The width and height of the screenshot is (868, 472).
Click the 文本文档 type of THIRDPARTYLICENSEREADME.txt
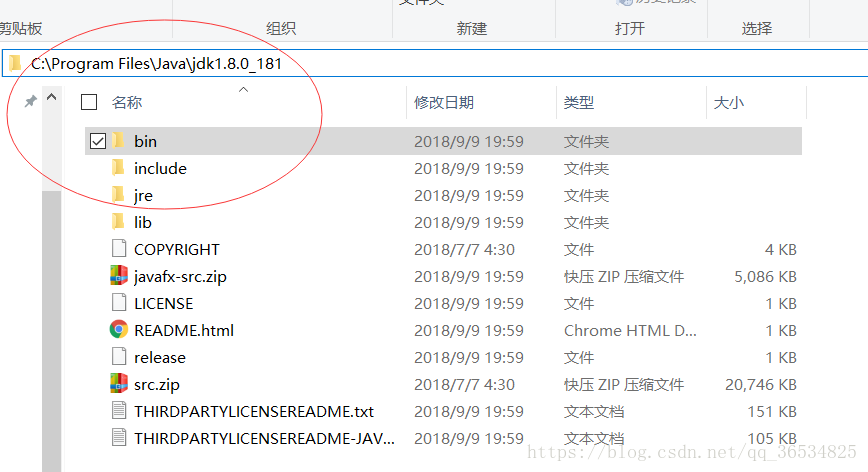[x=594, y=412]
